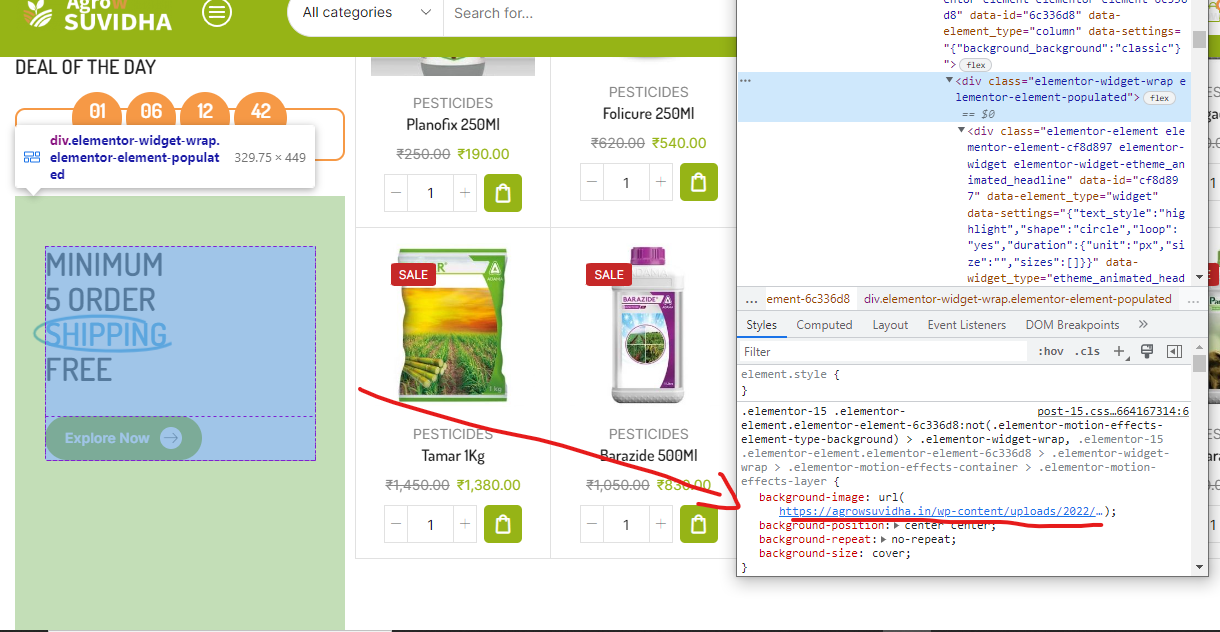The image size is (1220, 632).
Task: Click the countdown value 42
Action: [260, 111]
